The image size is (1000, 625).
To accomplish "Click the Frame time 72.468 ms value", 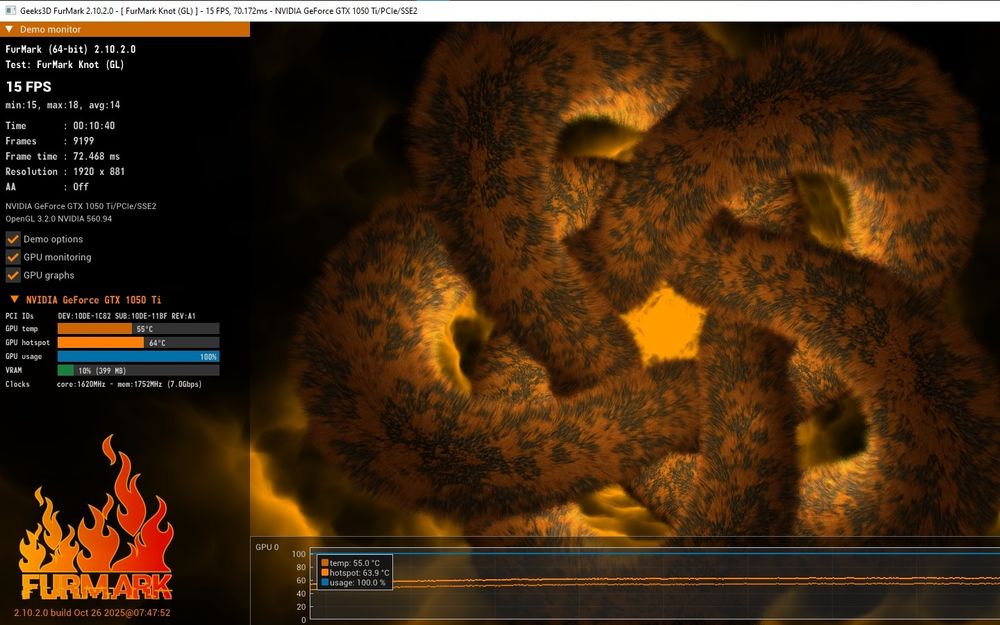I will 96,156.
